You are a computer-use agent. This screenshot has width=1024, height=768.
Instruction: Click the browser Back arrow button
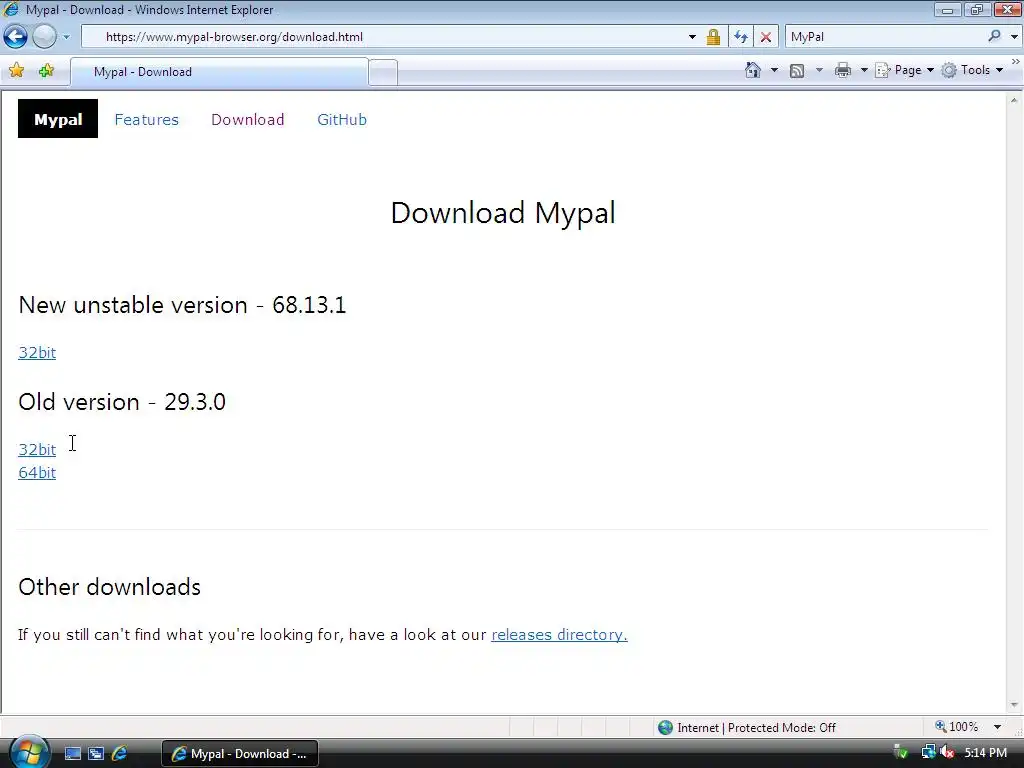pos(16,37)
